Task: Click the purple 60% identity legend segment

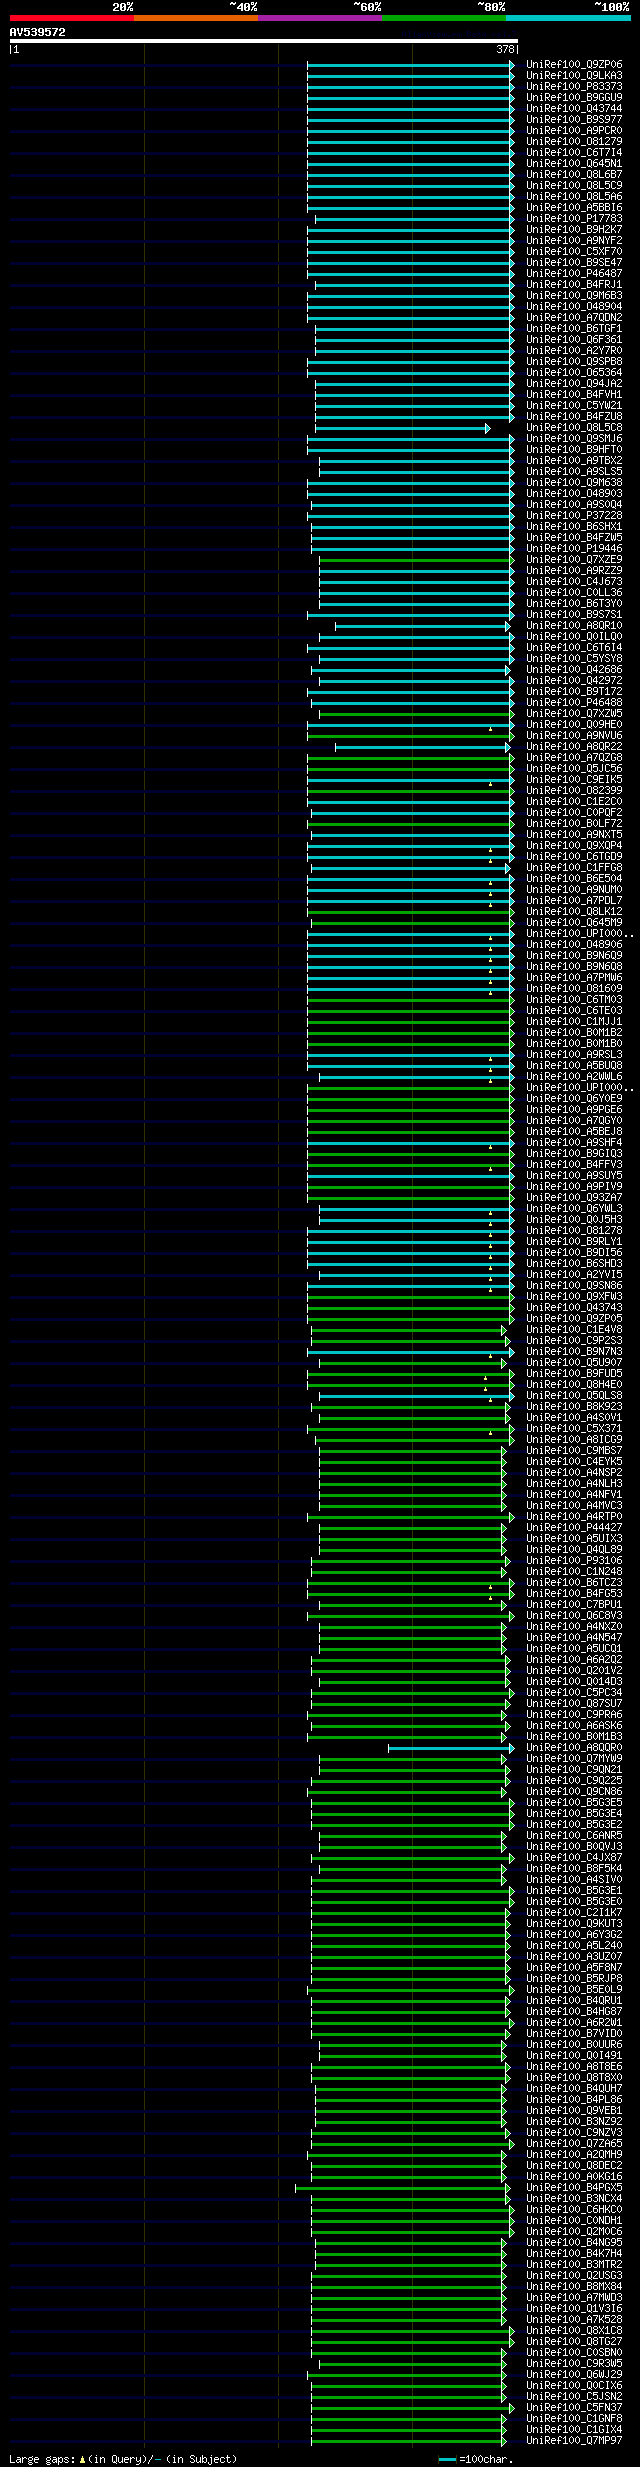Action: [320, 18]
